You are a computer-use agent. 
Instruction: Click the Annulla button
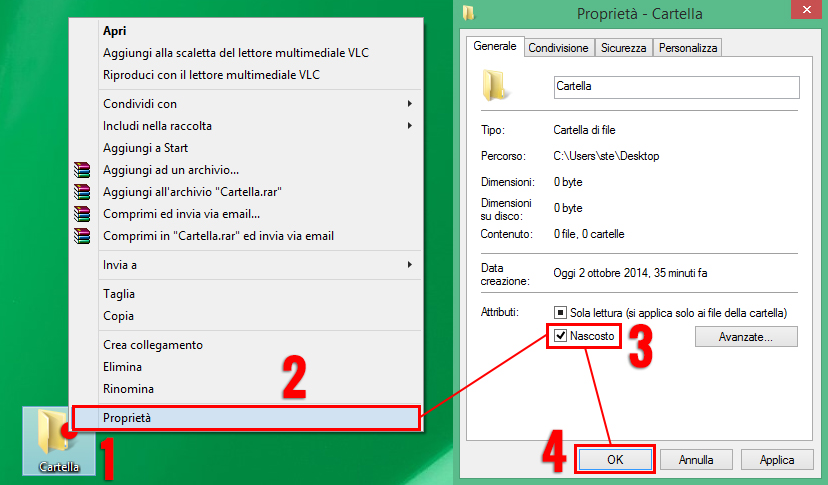point(695,460)
